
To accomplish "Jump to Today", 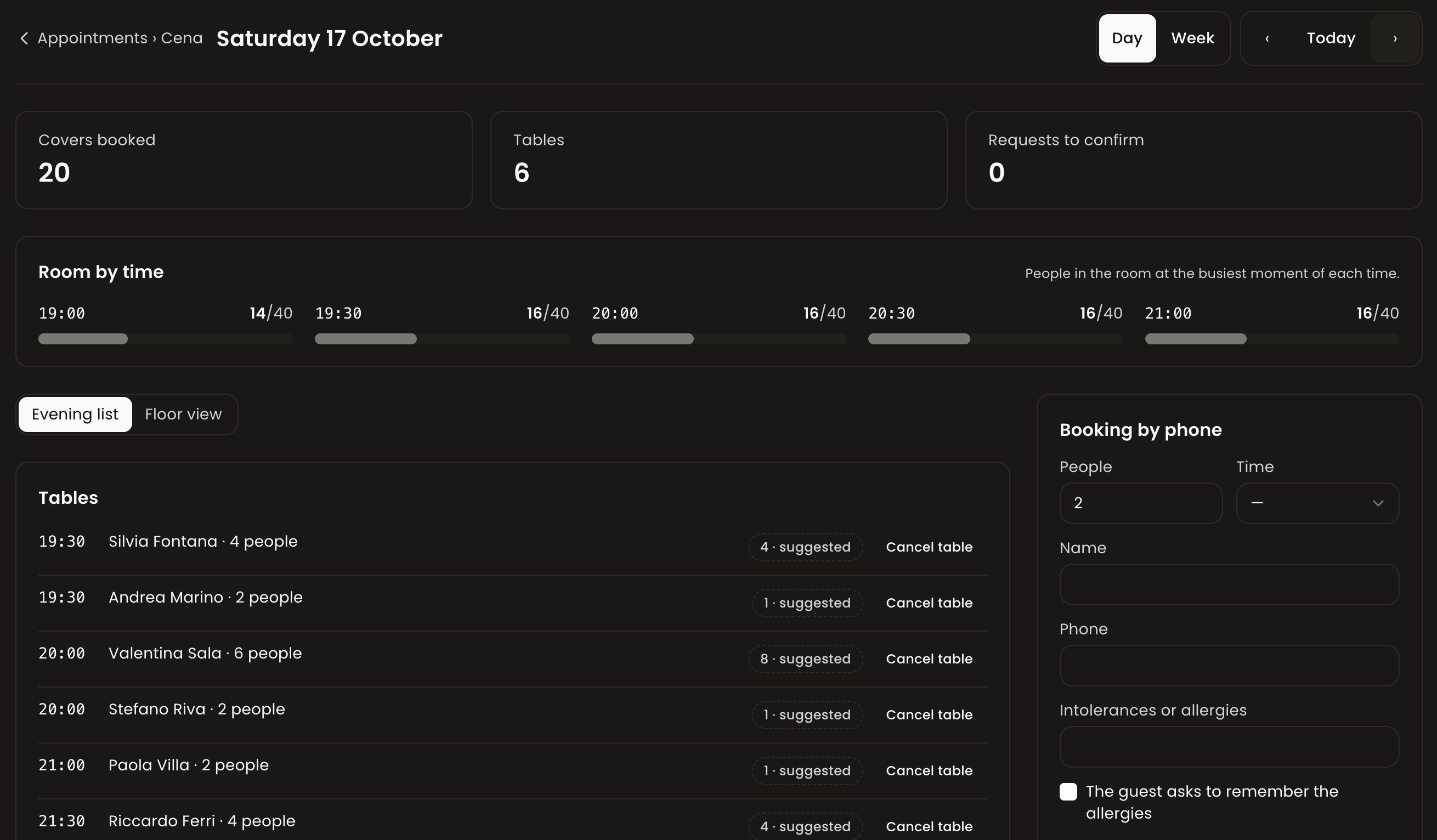I will coord(1331,38).
